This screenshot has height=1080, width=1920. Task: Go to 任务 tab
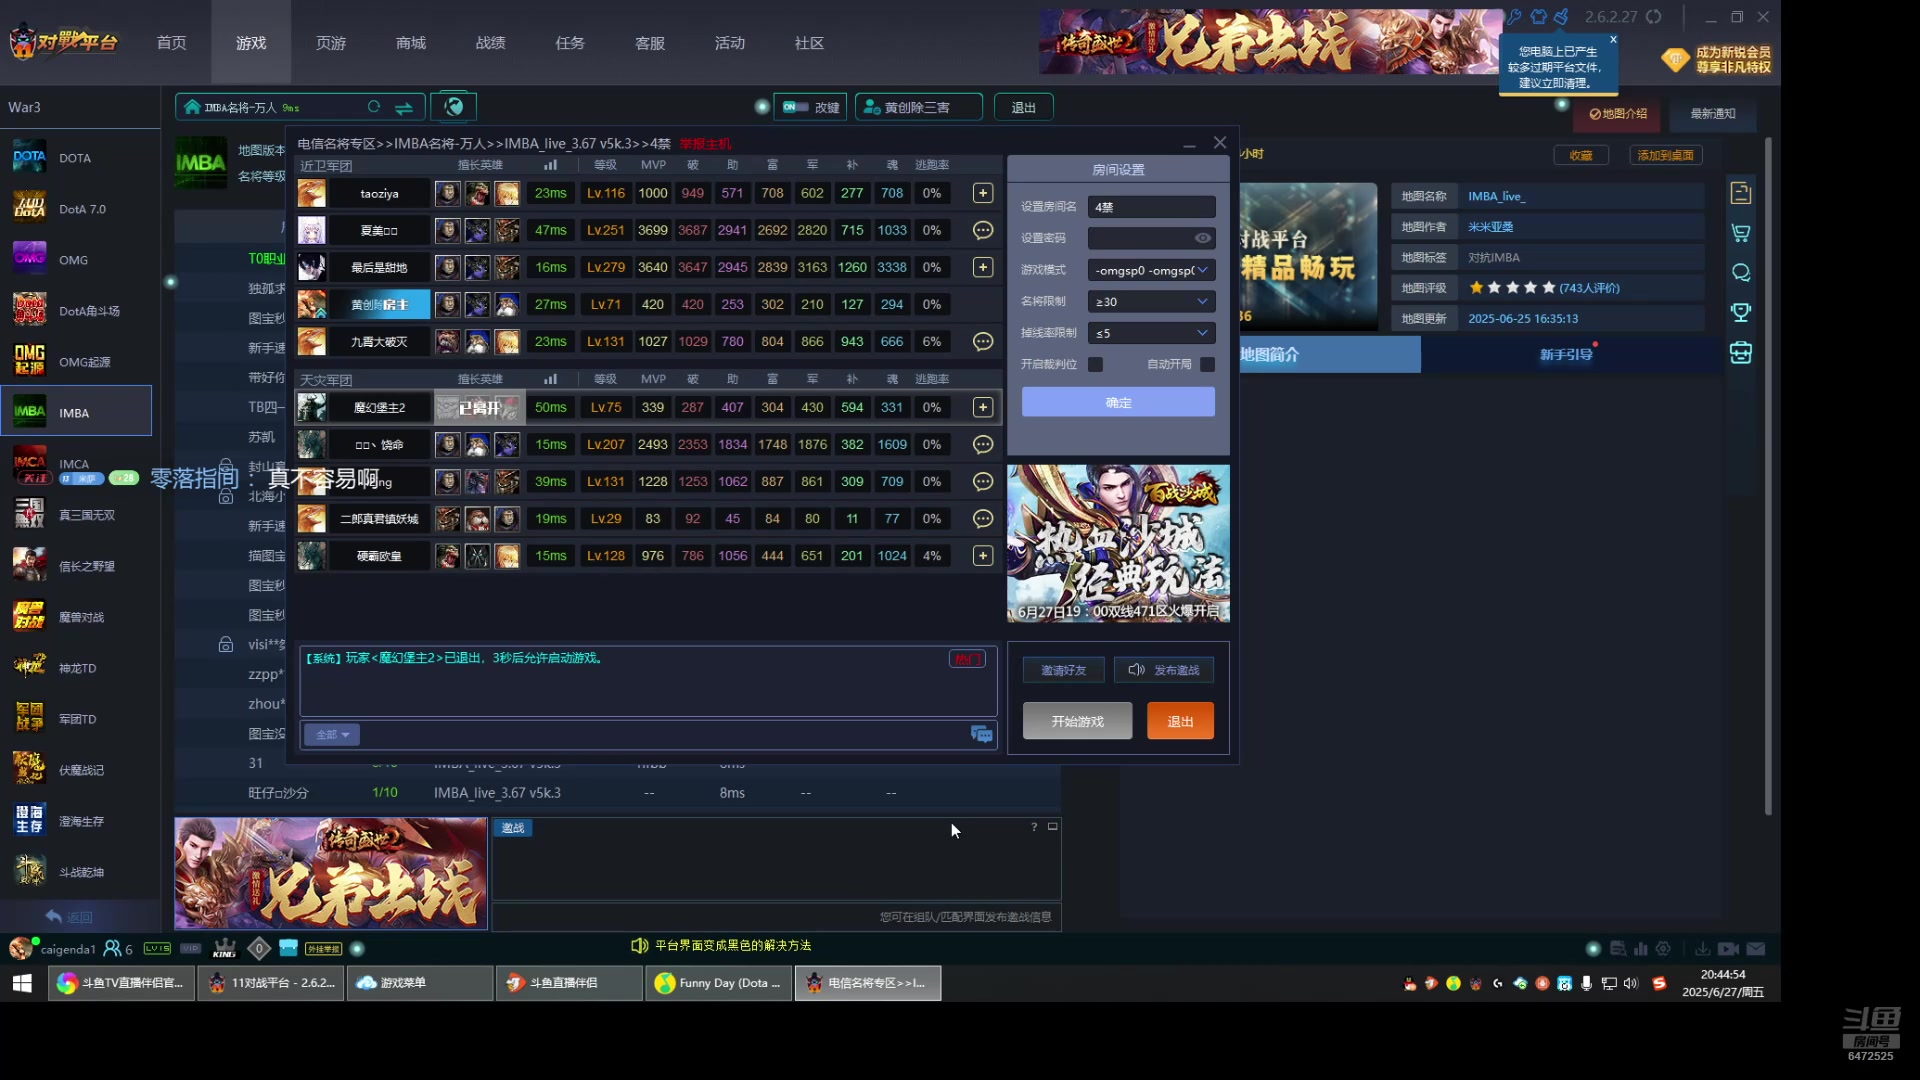(x=570, y=43)
